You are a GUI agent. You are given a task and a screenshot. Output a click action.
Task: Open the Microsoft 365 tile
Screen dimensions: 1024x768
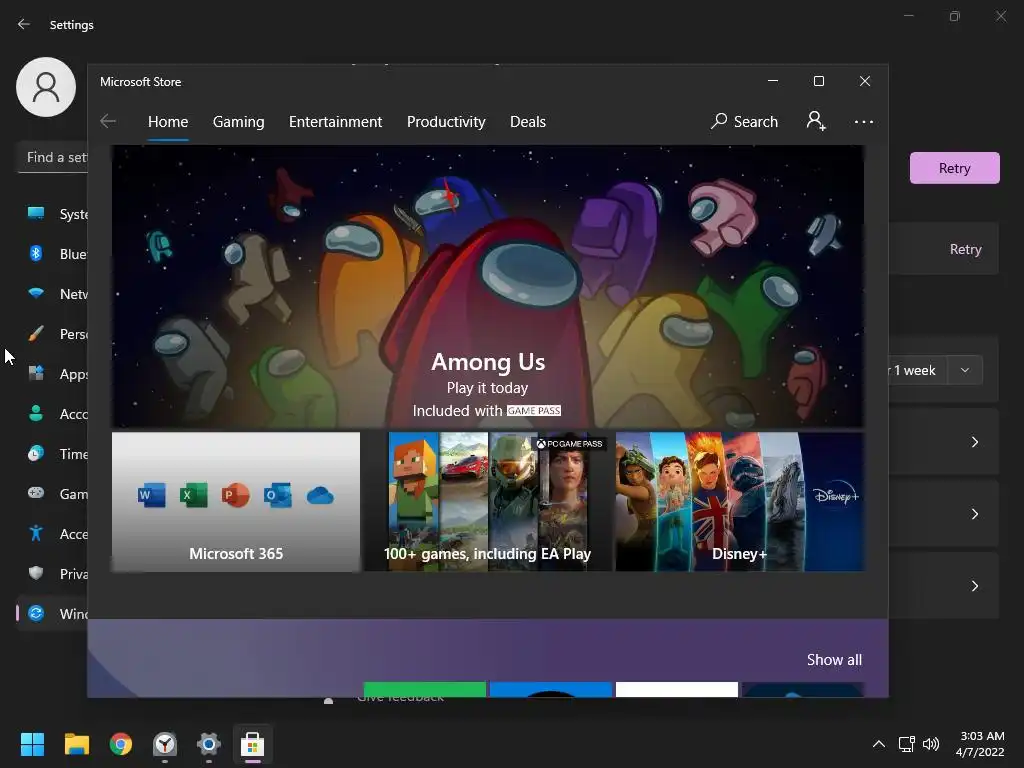tap(236, 502)
